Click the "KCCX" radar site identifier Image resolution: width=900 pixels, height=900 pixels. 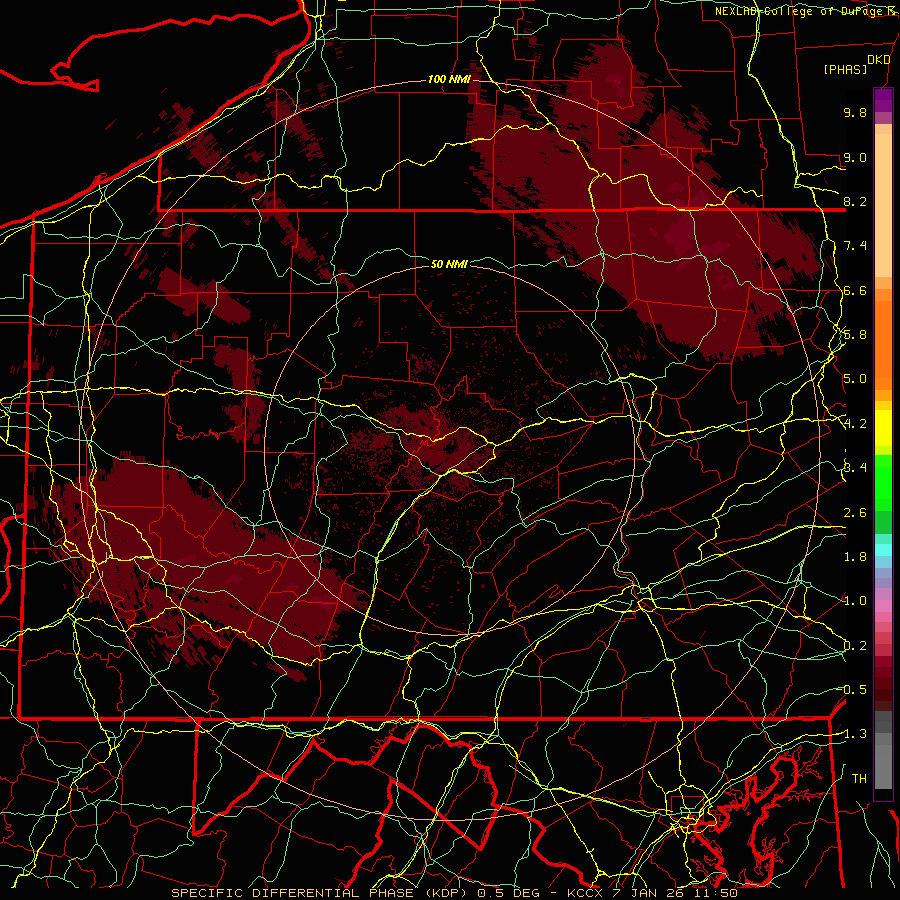tap(585, 893)
